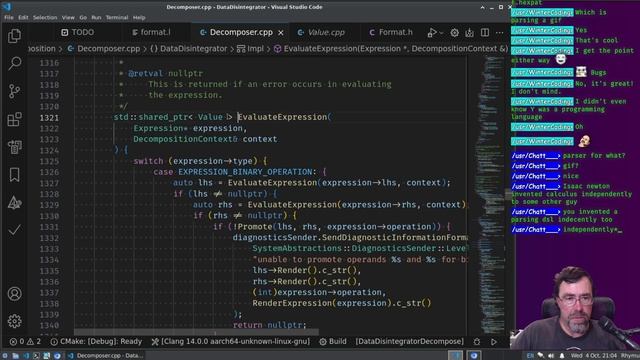Click the Build button in the status bar

coord(333,342)
